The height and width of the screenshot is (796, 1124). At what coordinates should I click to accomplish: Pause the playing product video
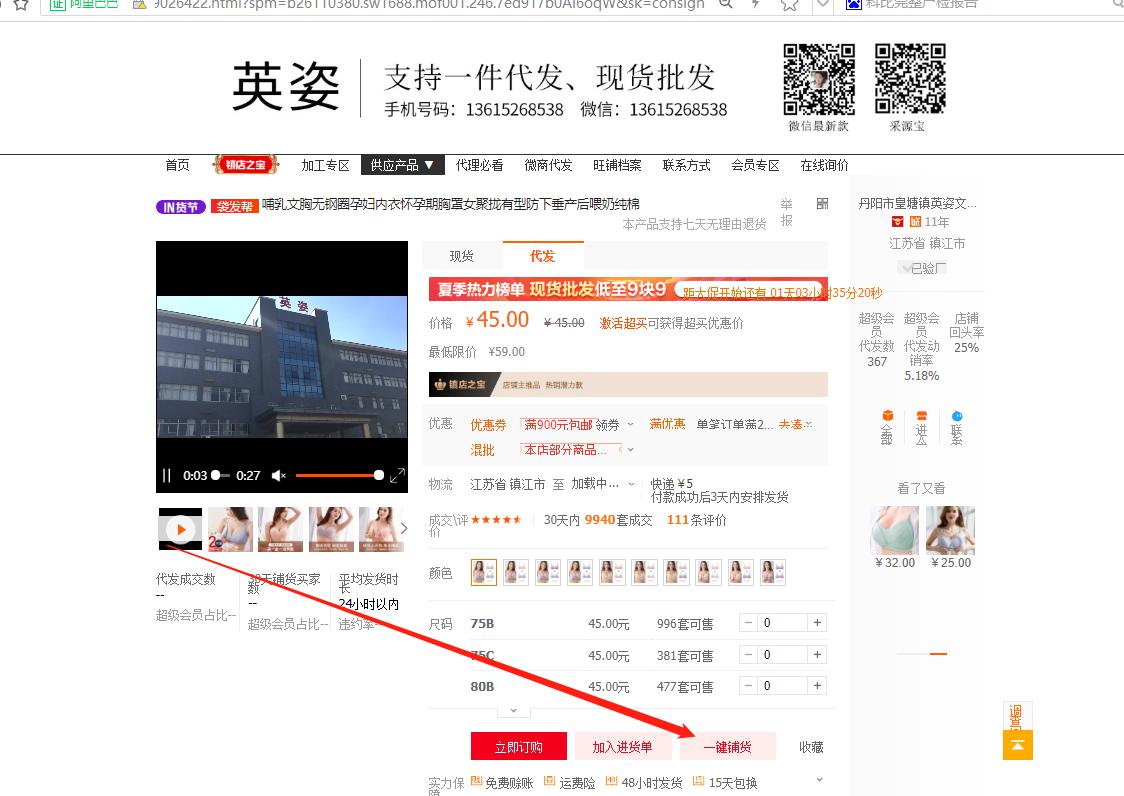pos(166,476)
